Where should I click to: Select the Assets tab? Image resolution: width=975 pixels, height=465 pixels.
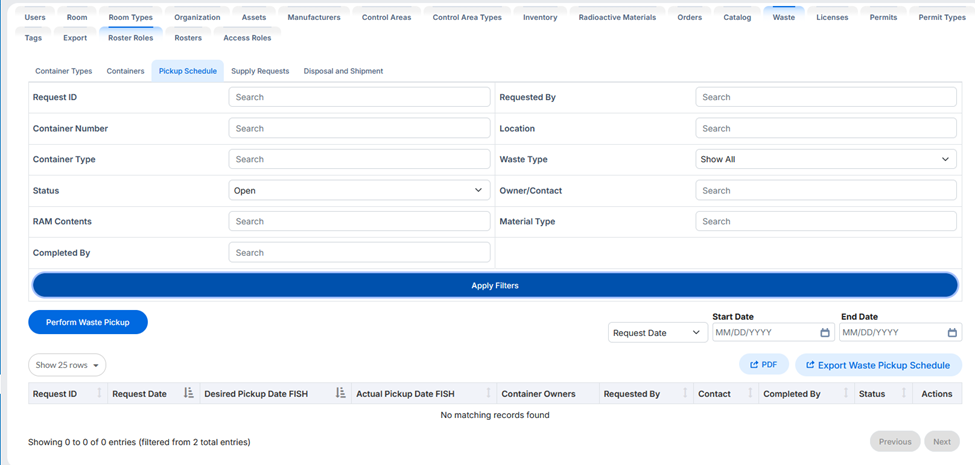click(254, 17)
